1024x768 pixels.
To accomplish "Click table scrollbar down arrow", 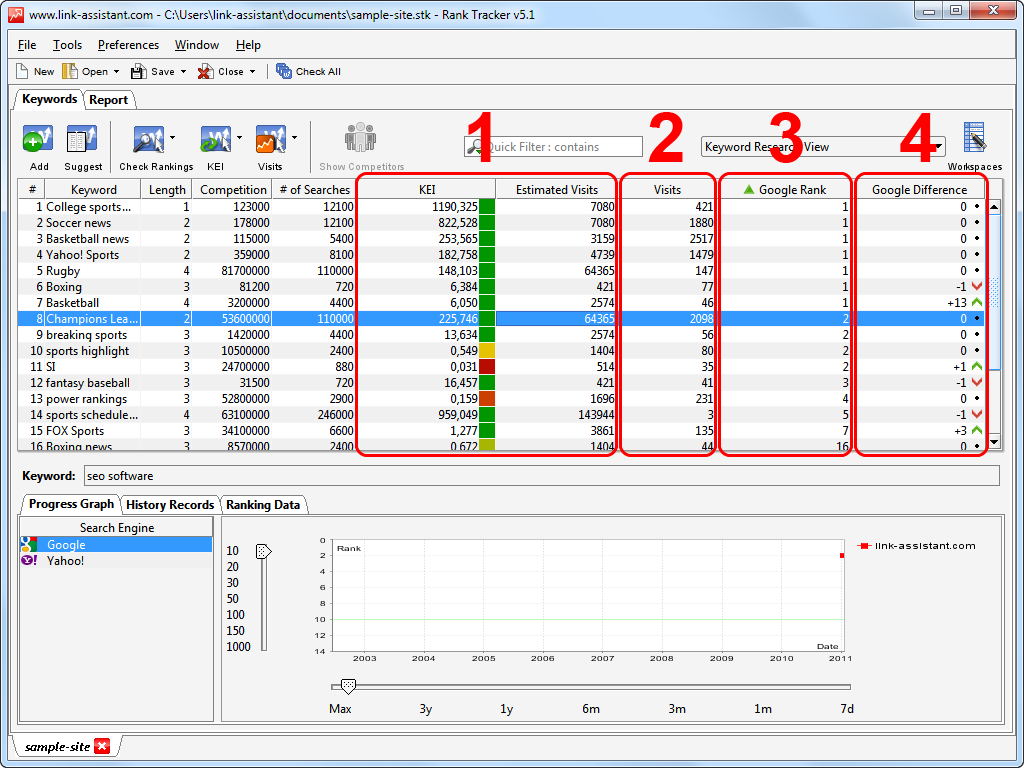I will [x=994, y=443].
